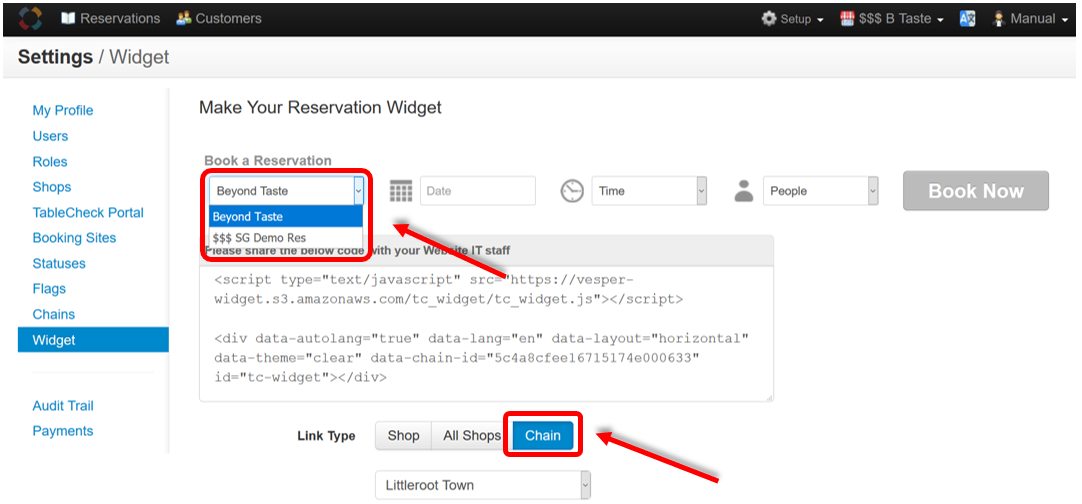Open the Littleroot Town chain dropdown
Image resolution: width=1082 pixels, height=504 pixels.
point(483,485)
